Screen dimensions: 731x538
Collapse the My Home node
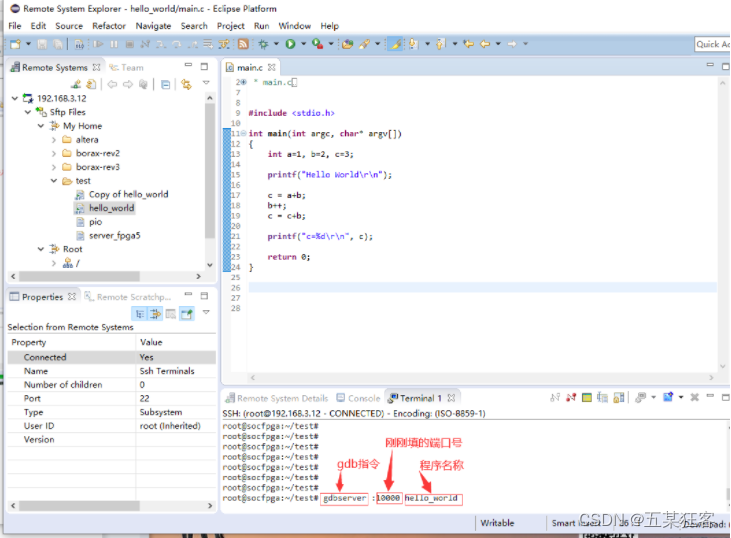click(41, 126)
